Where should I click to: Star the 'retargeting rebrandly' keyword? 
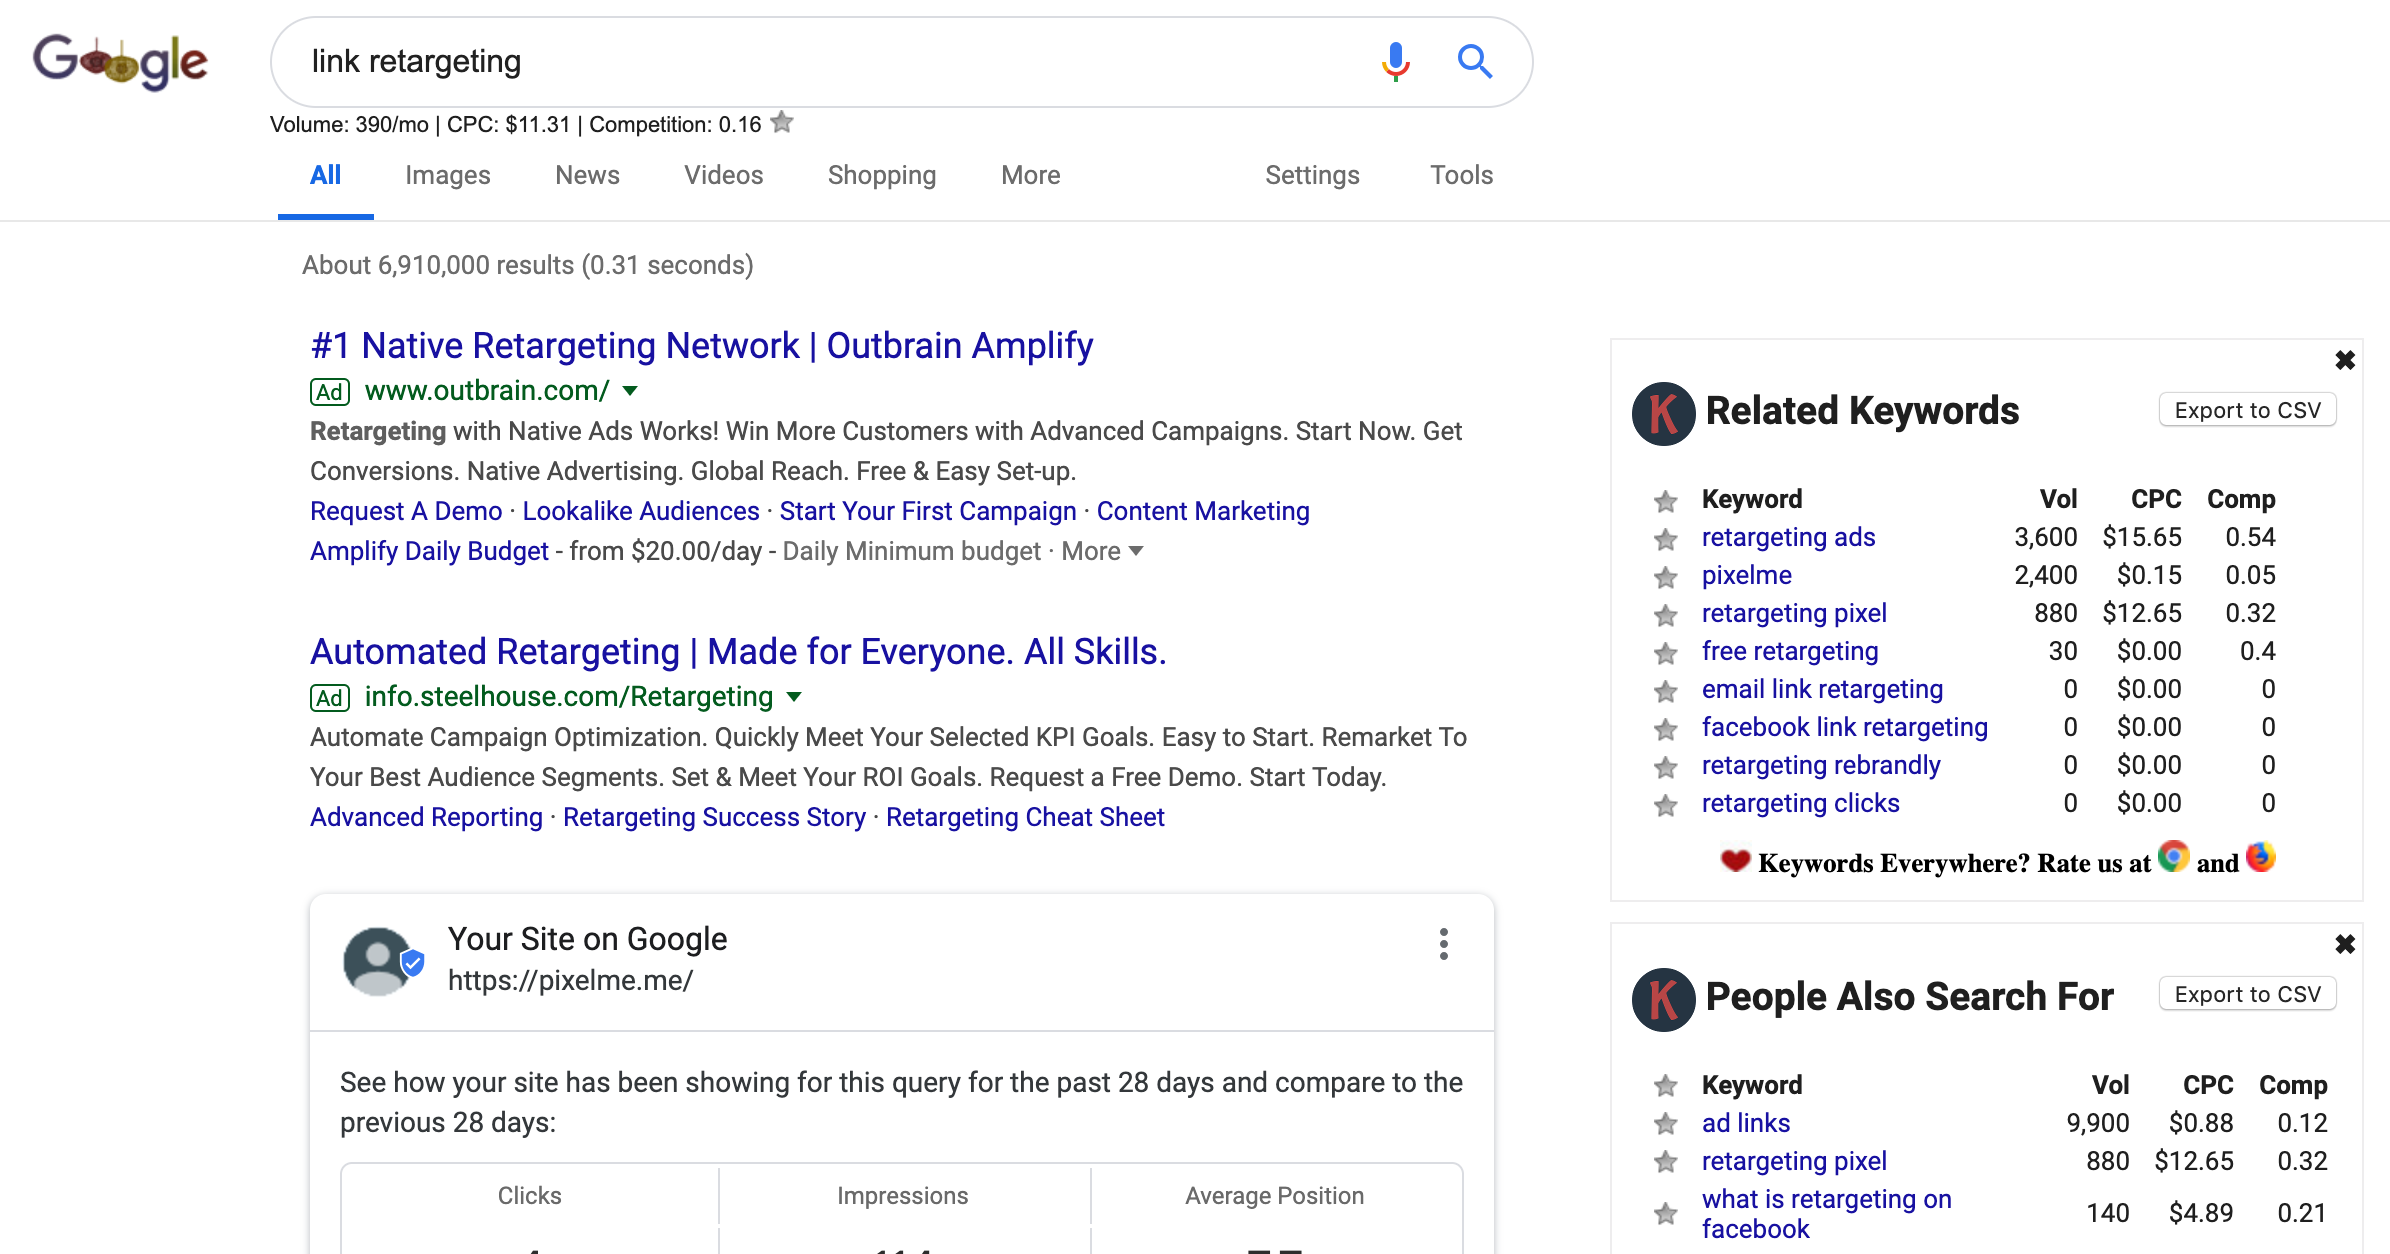tap(1665, 767)
